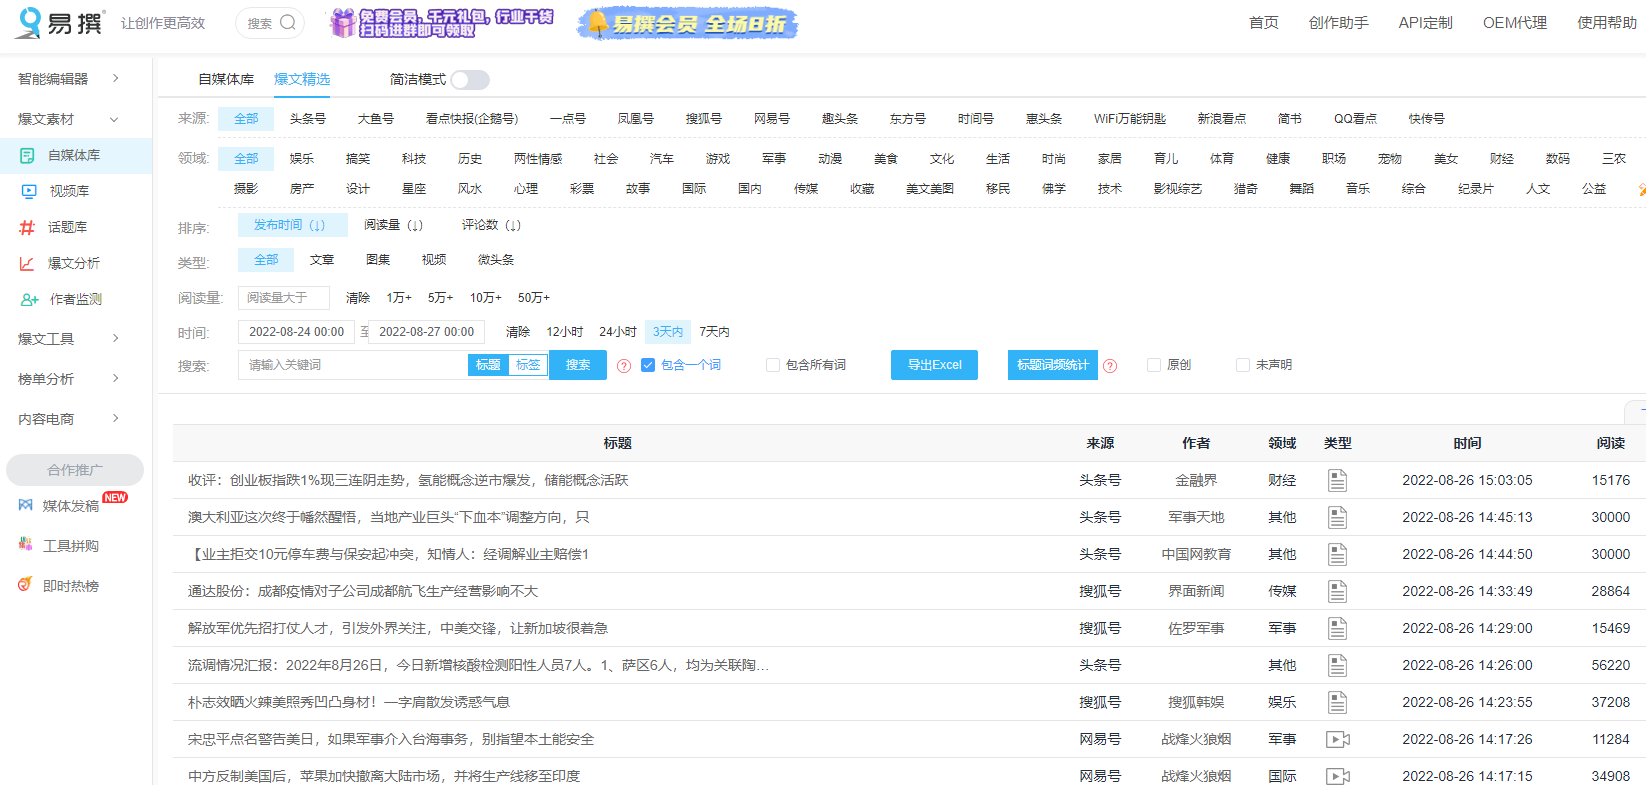Uncheck the 包含一个词 checkbox
The height and width of the screenshot is (785, 1646).
click(x=648, y=365)
